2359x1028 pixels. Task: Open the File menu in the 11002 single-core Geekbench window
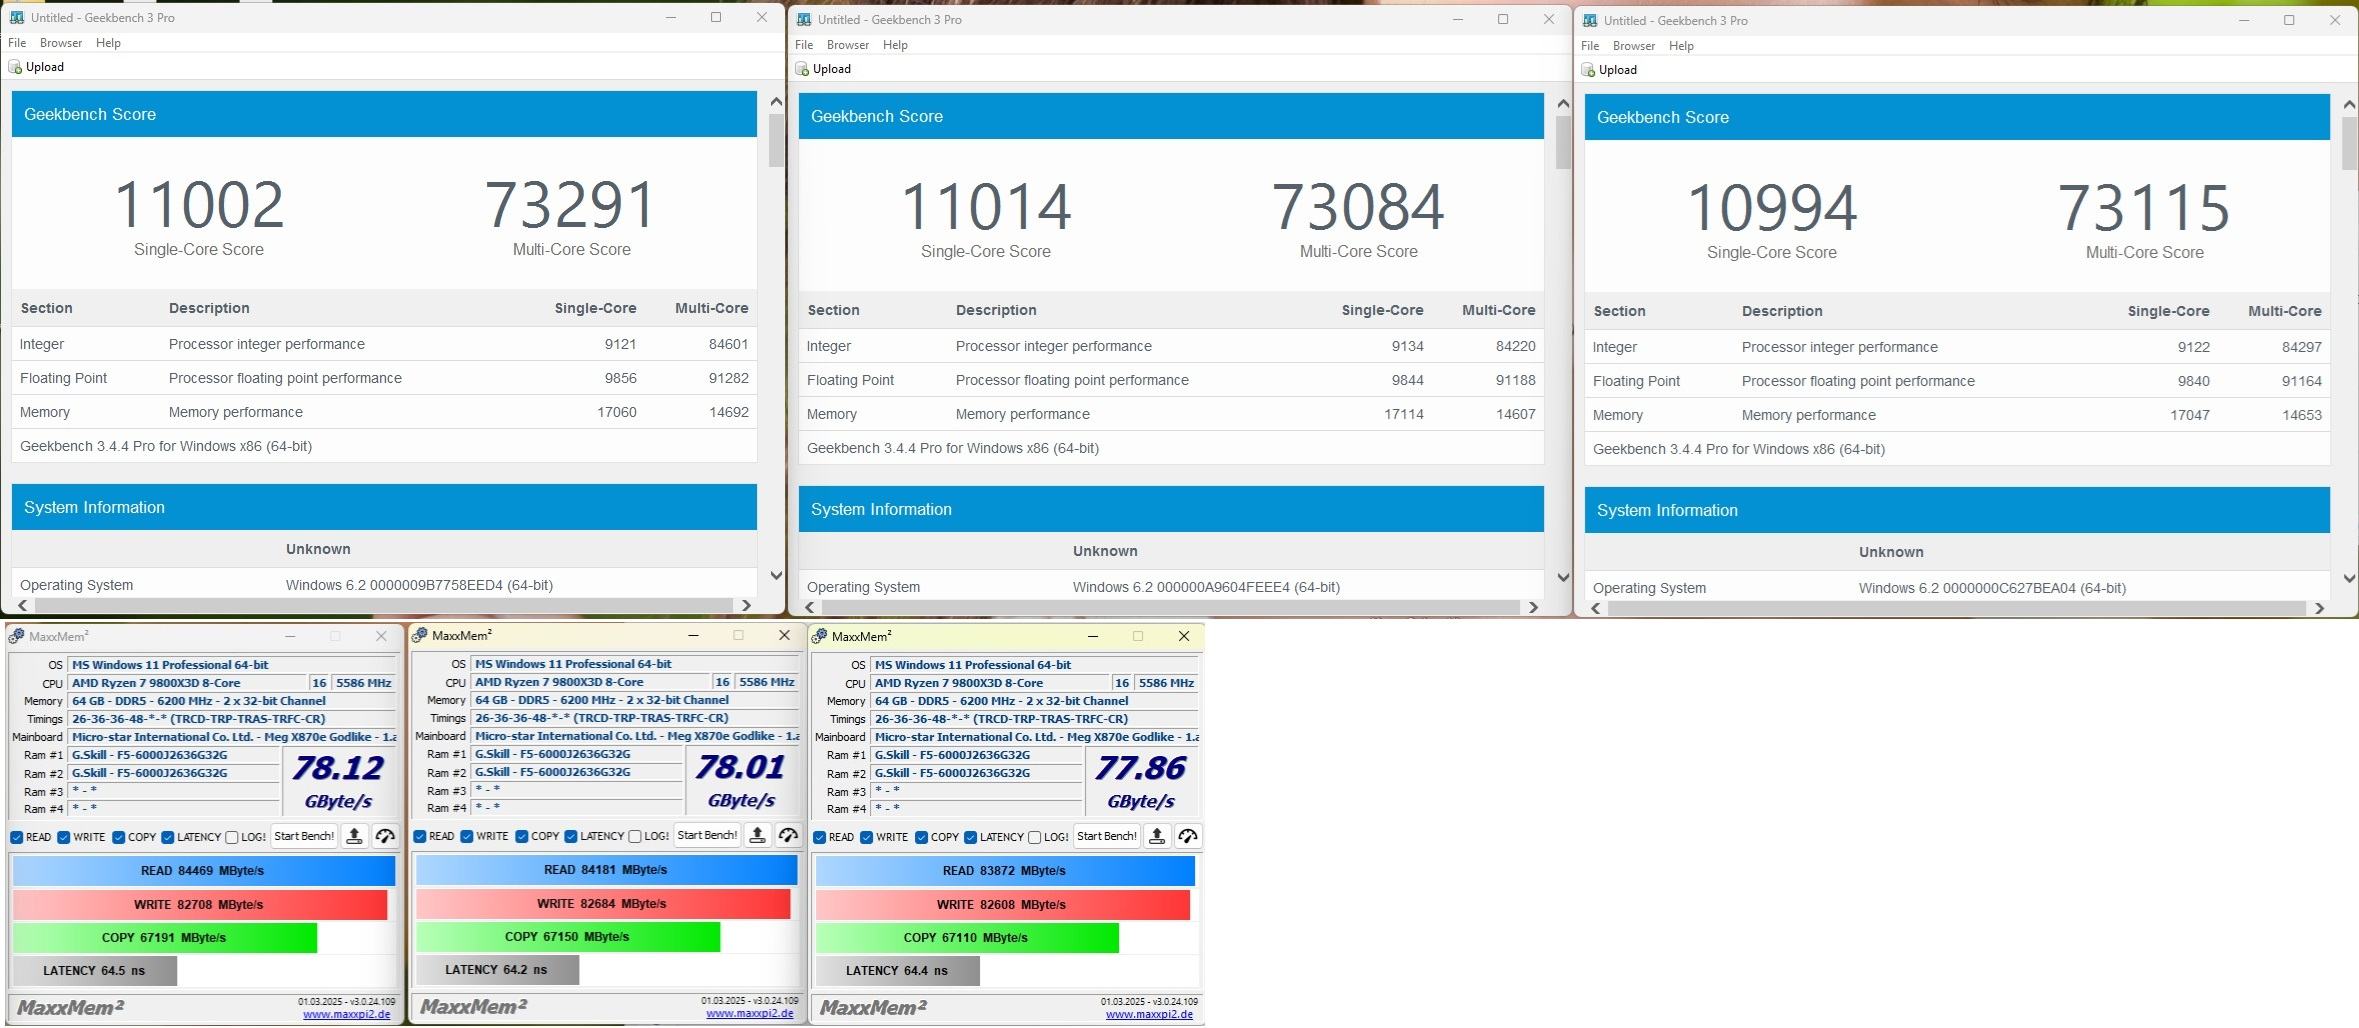tap(17, 43)
